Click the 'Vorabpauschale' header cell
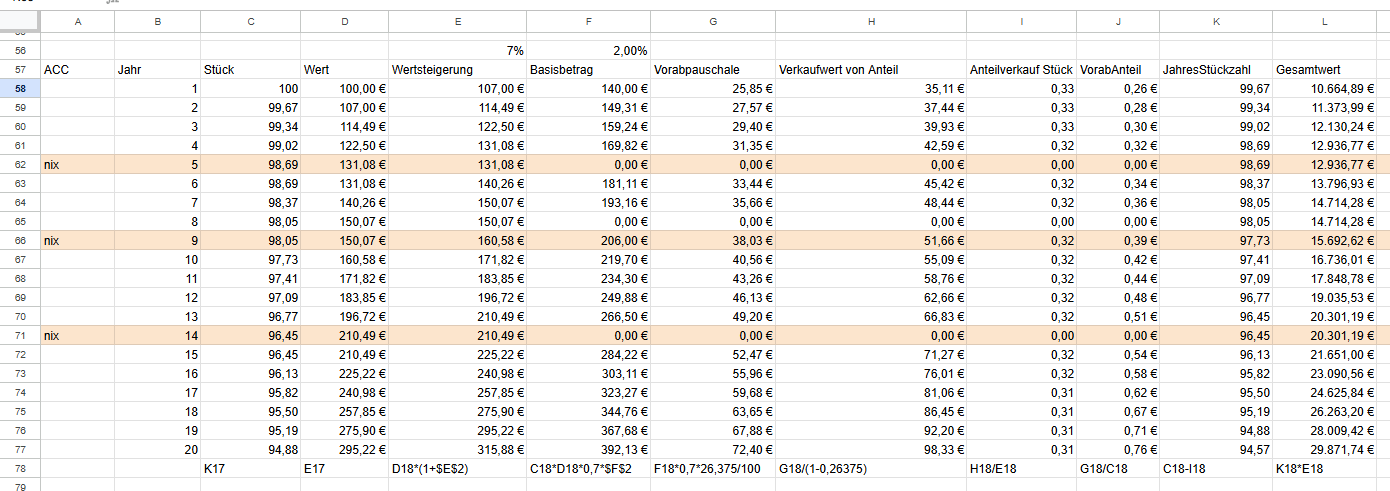Screen dimensions: 1390x491 [712, 70]
